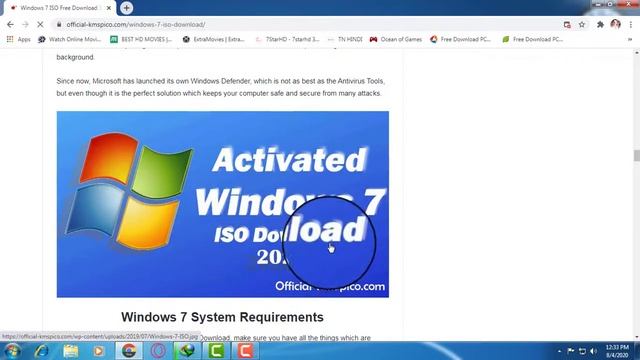Click the Activated Windows 7 ISO image
Screen dimensions: 640x360
point(222,204)
